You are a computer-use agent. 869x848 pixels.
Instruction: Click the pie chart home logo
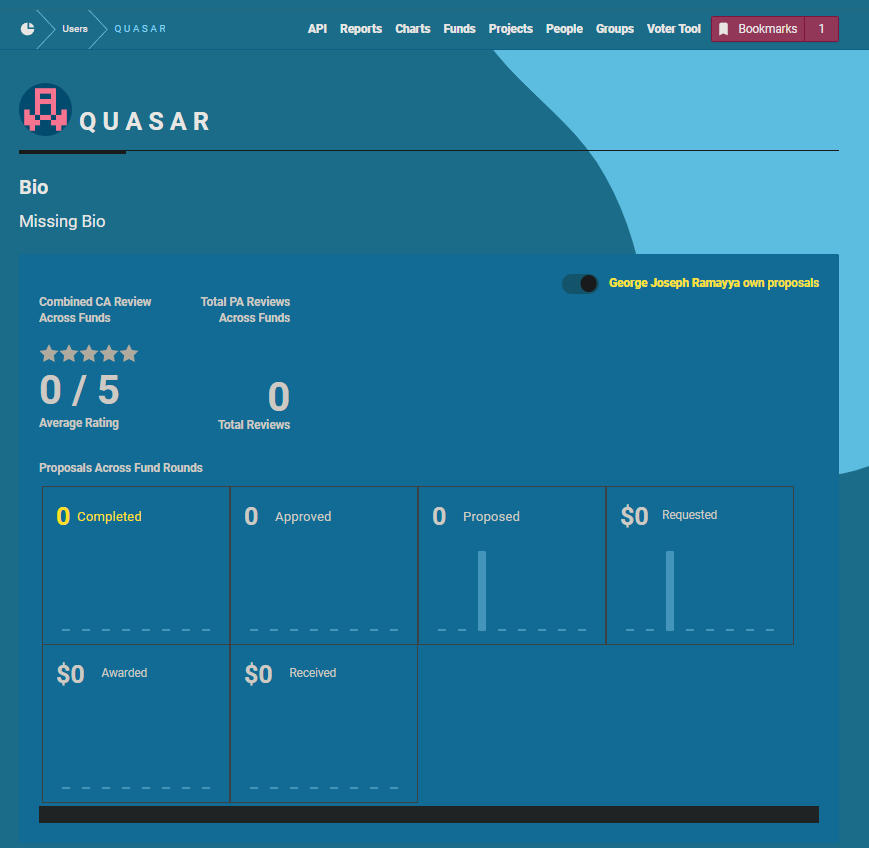pos(27,29)
